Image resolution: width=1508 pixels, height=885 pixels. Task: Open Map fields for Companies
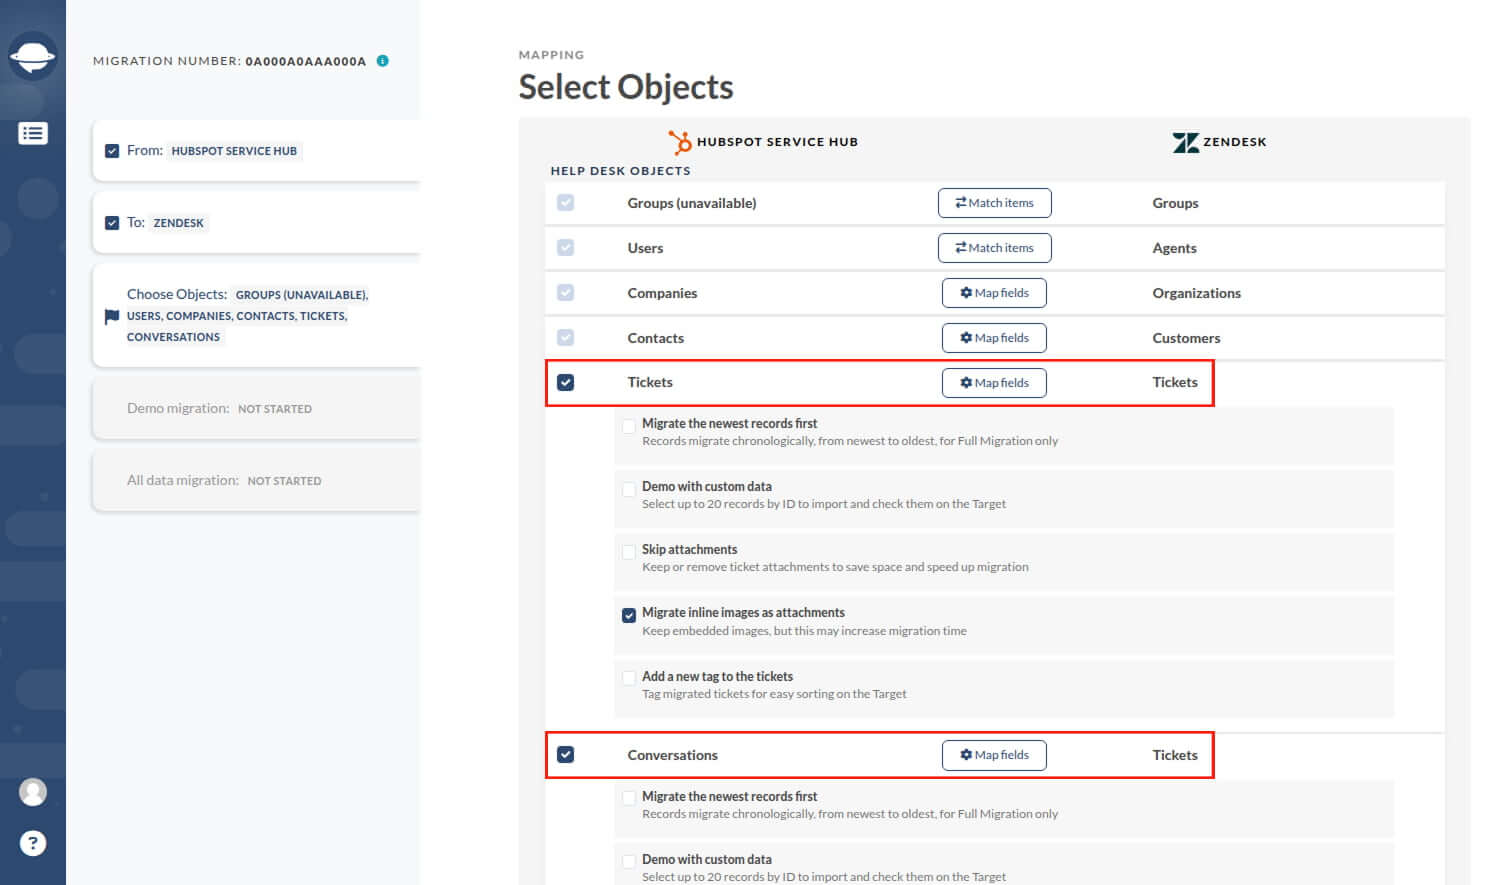[x=994, y=293]
